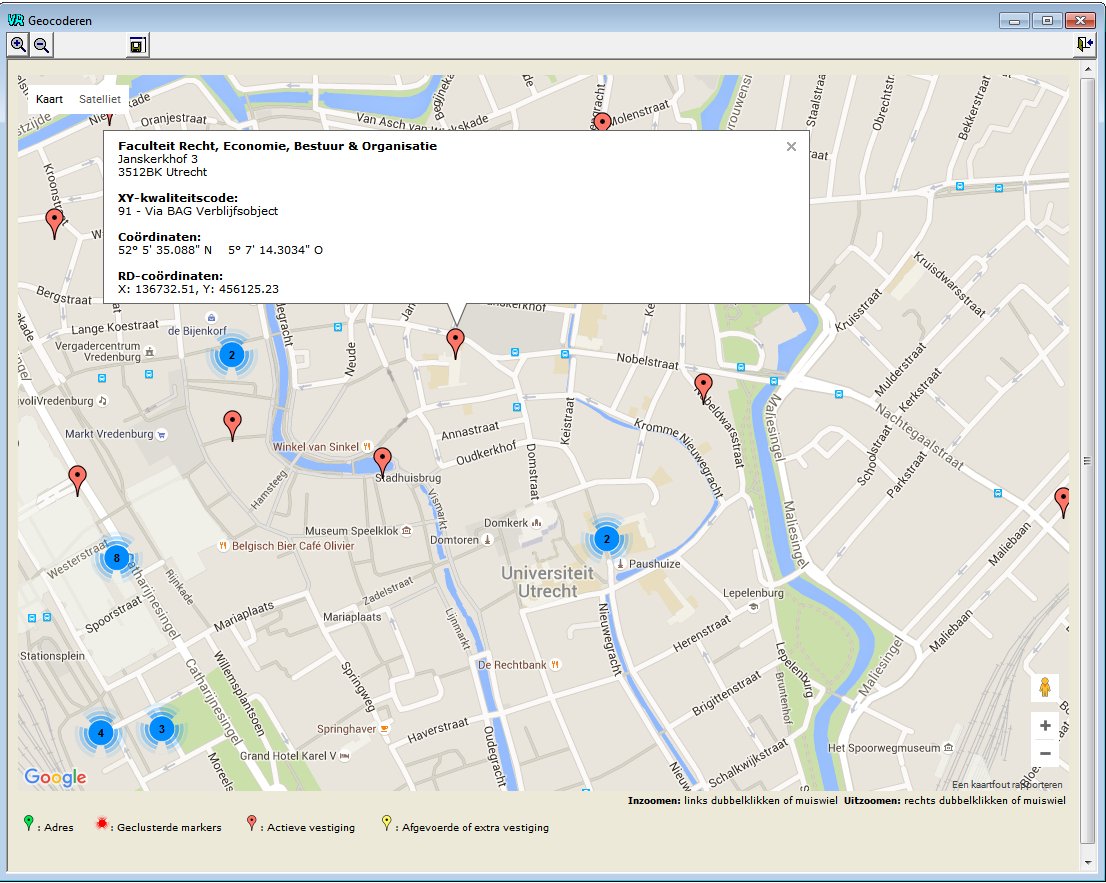The image size is (1106, 883).
Task: Click the save map toolbar icon
Action: tap(137, 45)
